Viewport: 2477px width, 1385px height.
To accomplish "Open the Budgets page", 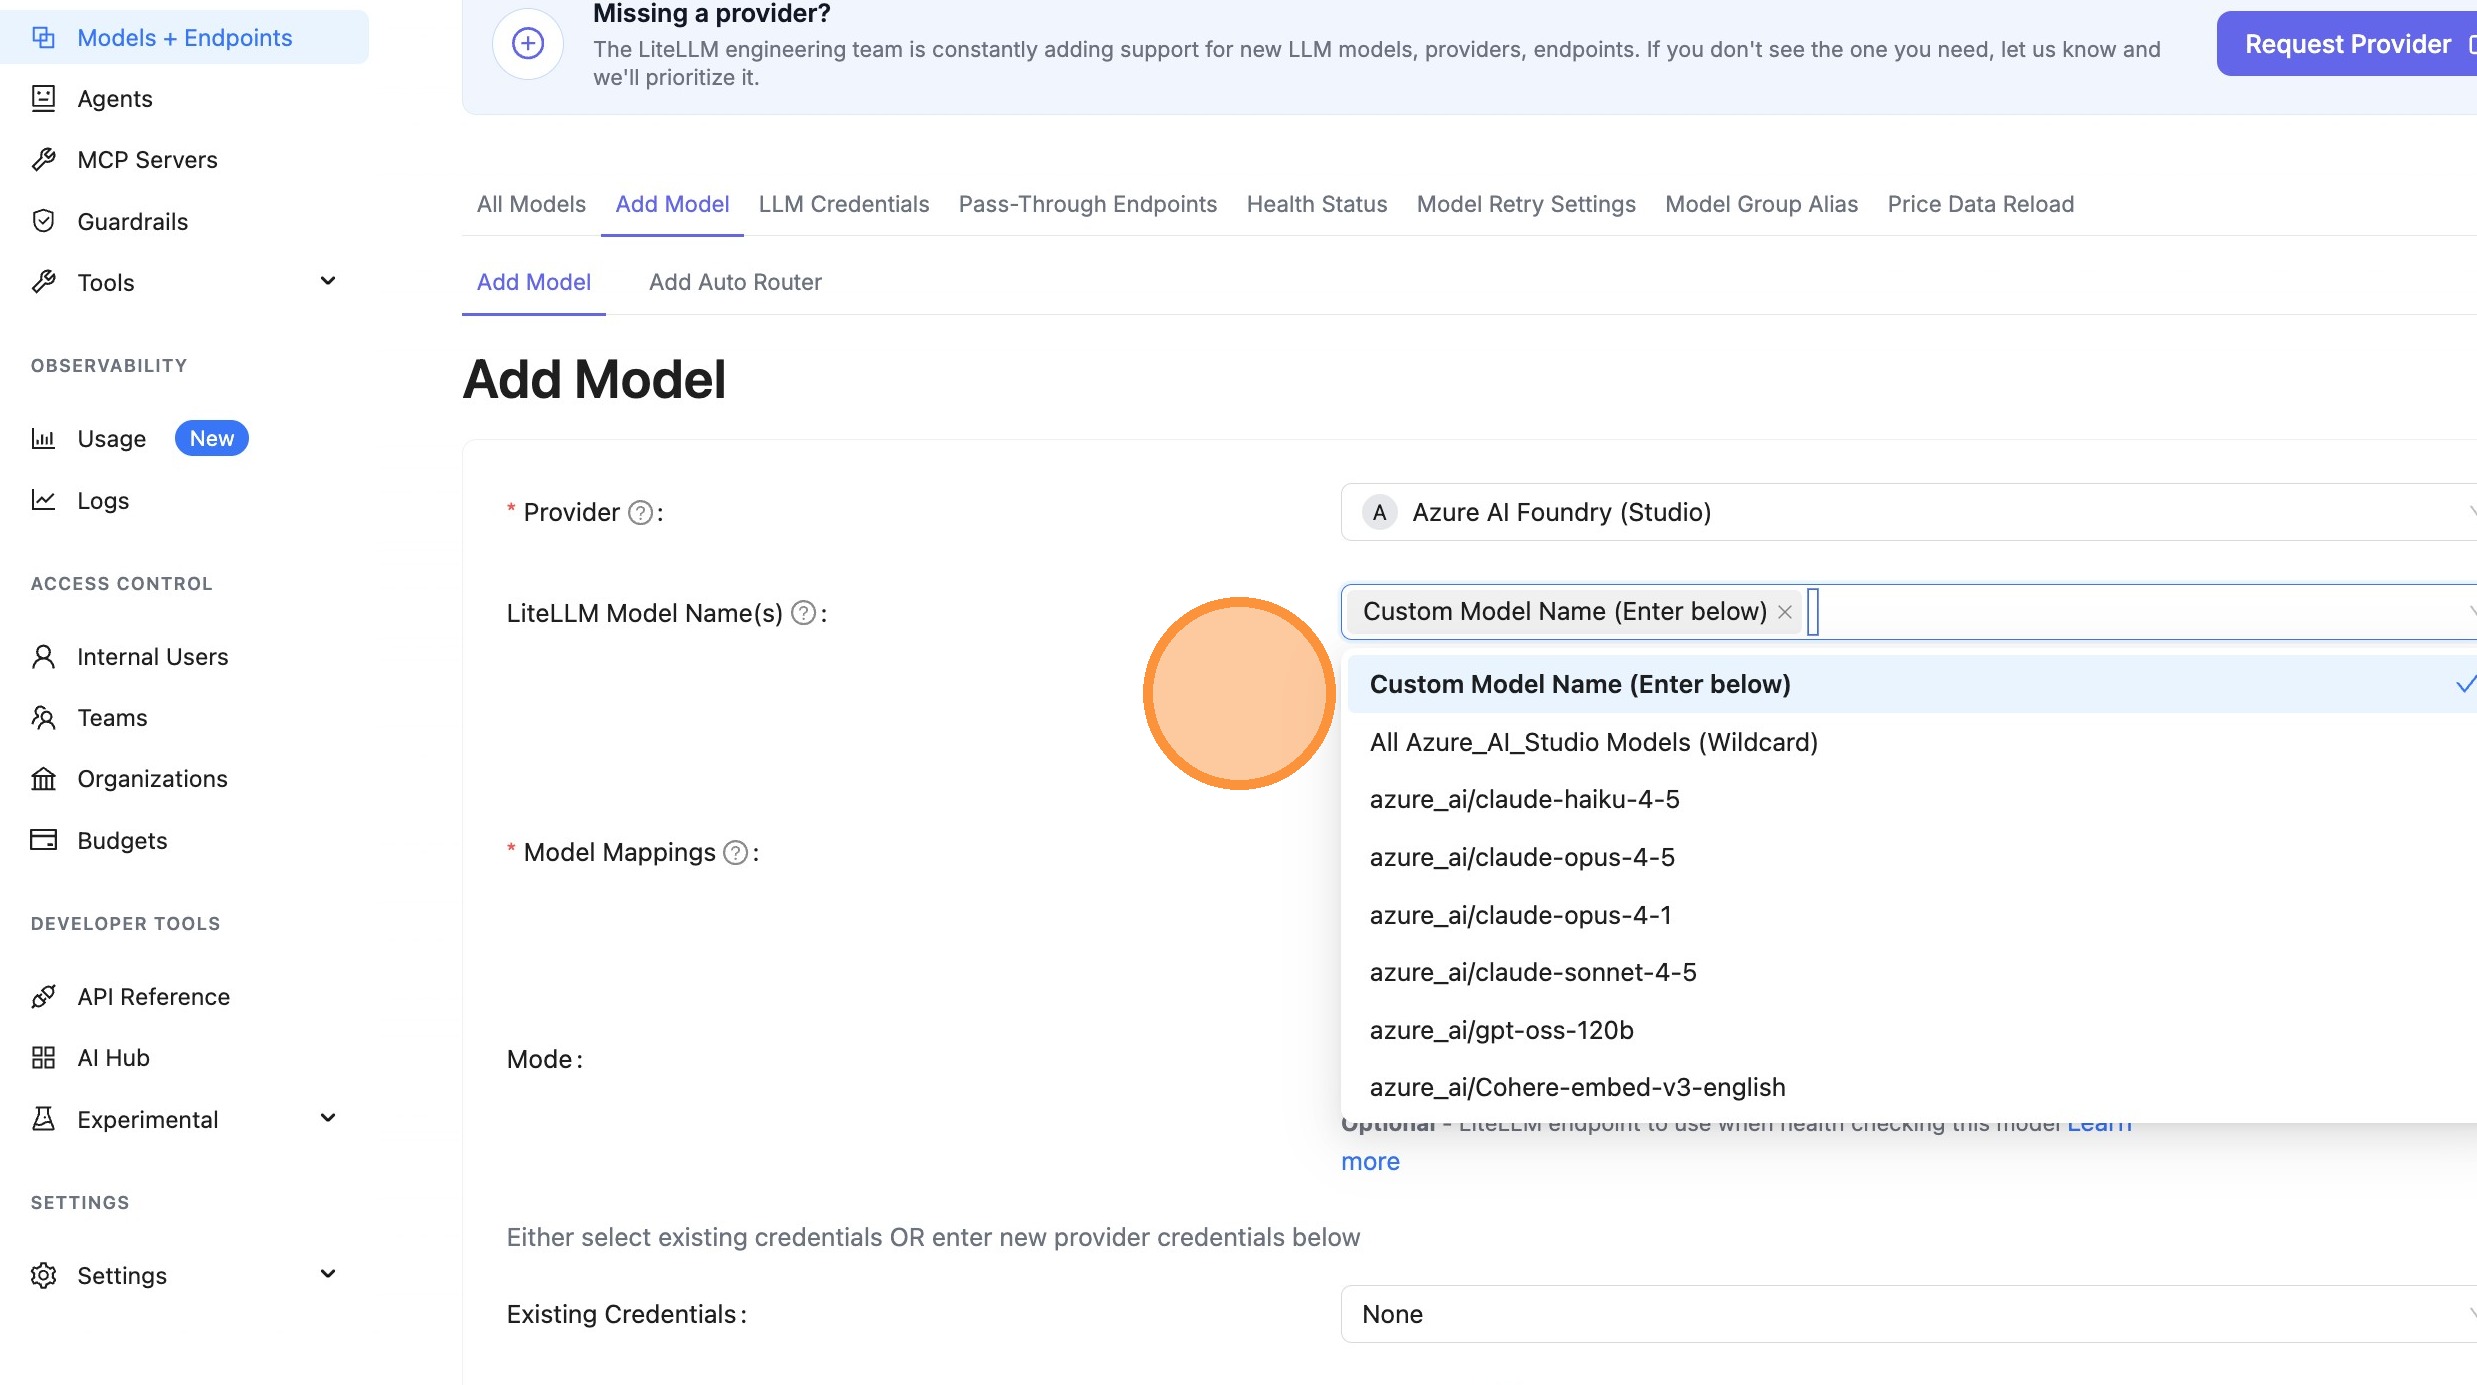I will coord(122,840).
